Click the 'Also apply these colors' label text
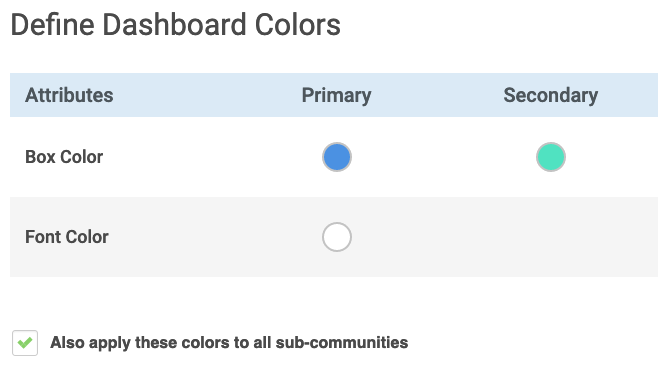 click(x=229, y=342)
